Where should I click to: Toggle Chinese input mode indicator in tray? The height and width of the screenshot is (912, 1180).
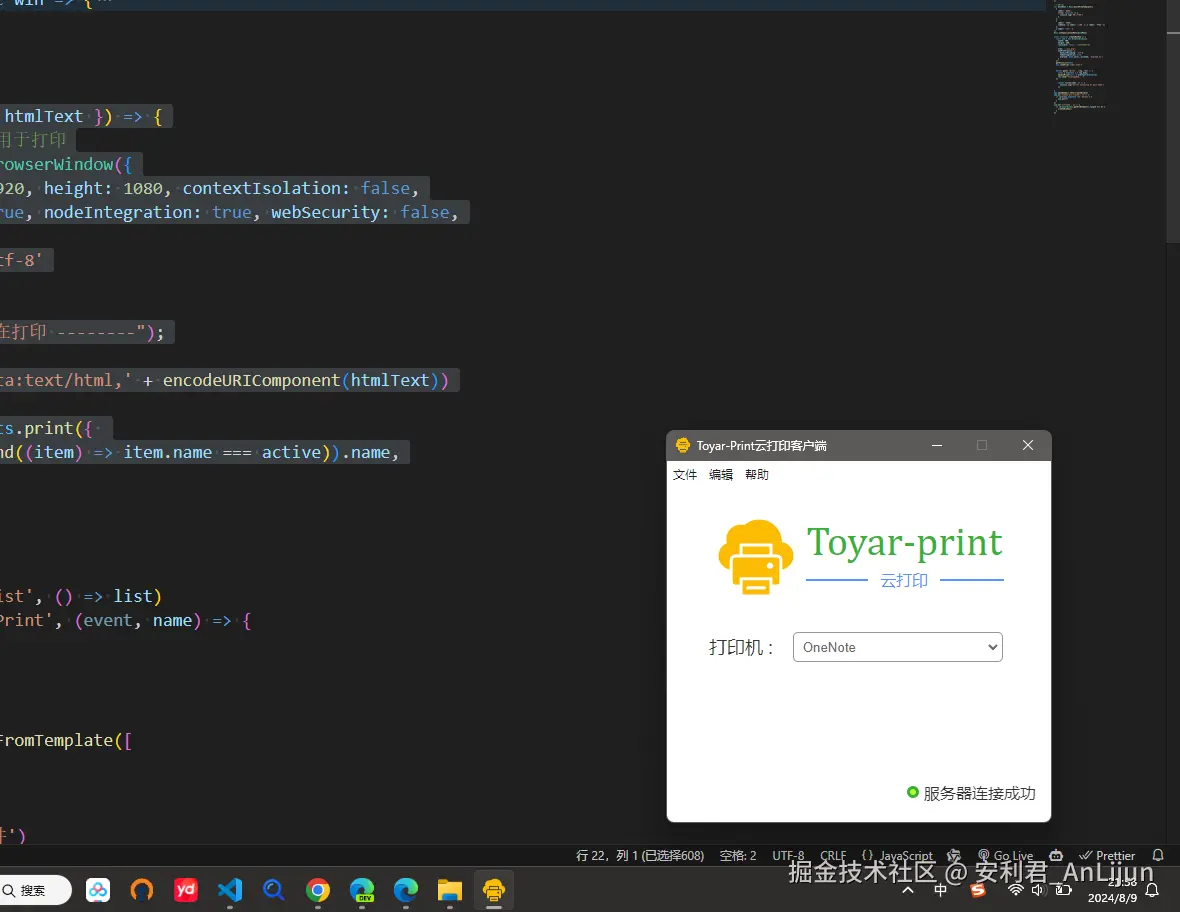941,890
